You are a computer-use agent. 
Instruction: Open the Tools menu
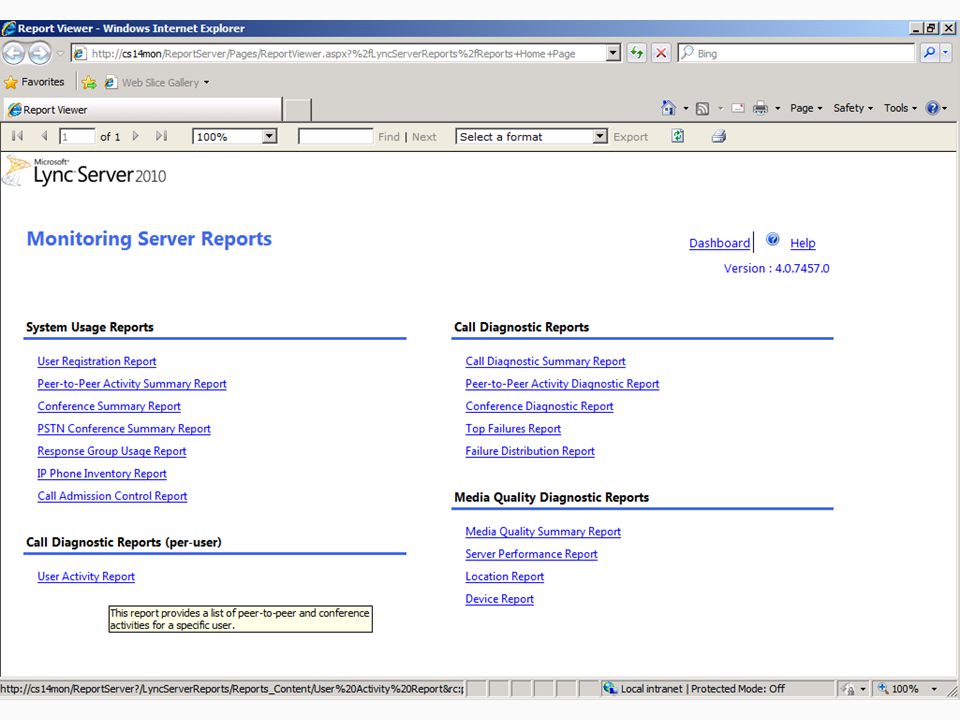click(900, 108)
